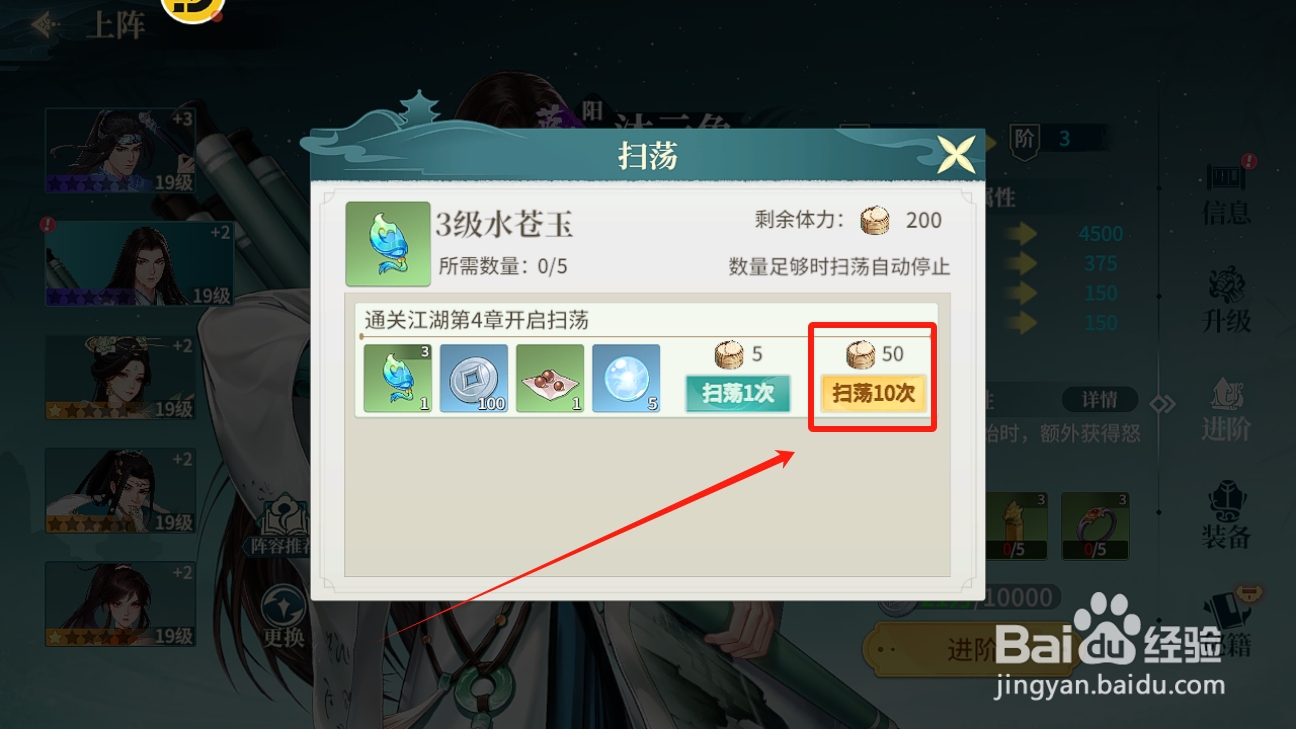Click the 阵容推荐 lineup recommendation icon

(282, 527)
